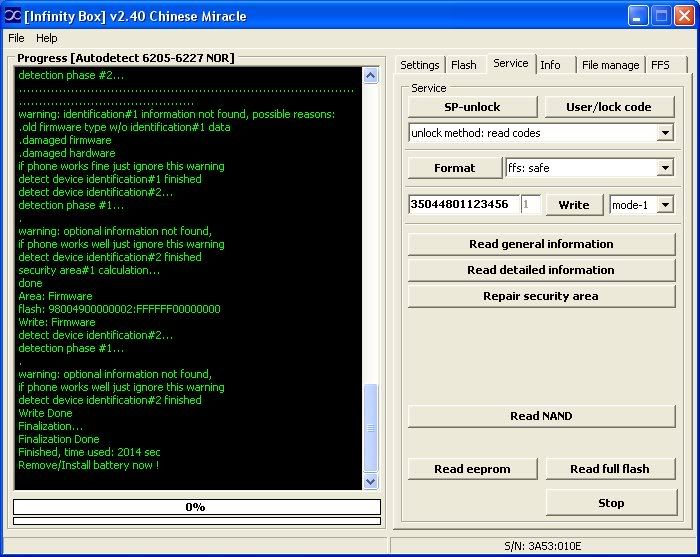Open the File menu
The image size is (700, 557).
[x=16, y=38]
